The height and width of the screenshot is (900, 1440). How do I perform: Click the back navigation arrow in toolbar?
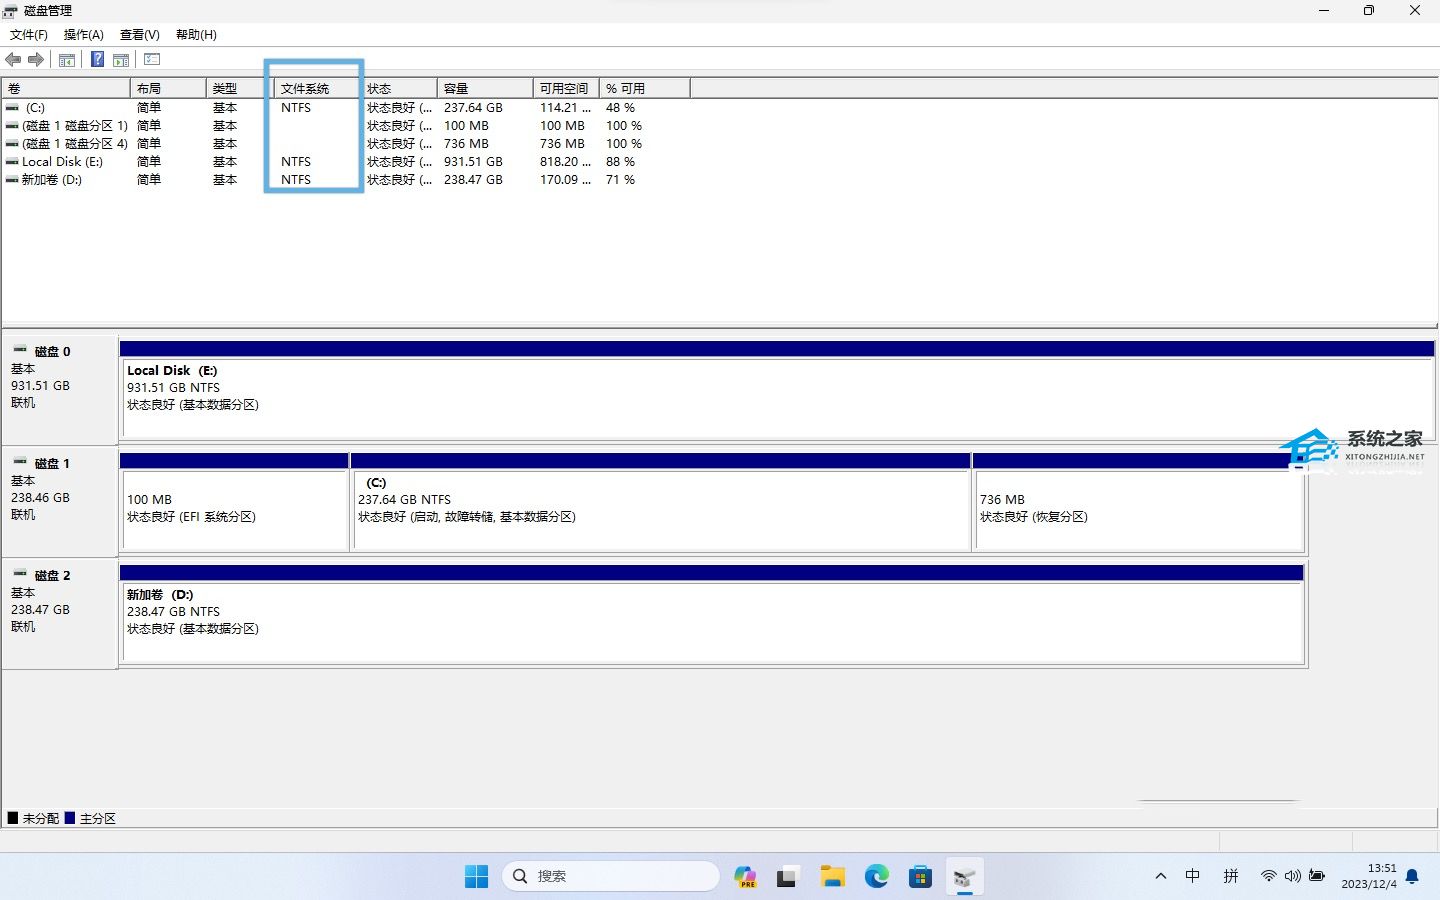(x=13, y=59)
